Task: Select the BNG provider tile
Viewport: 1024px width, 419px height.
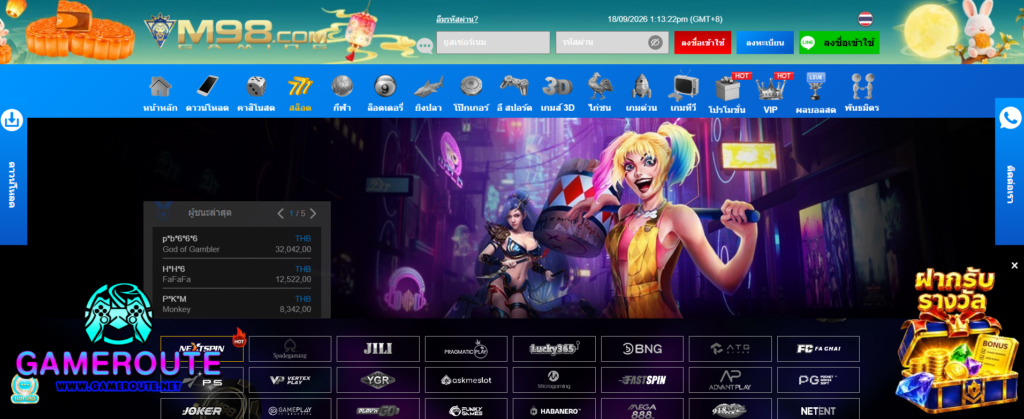Action: 643,349
